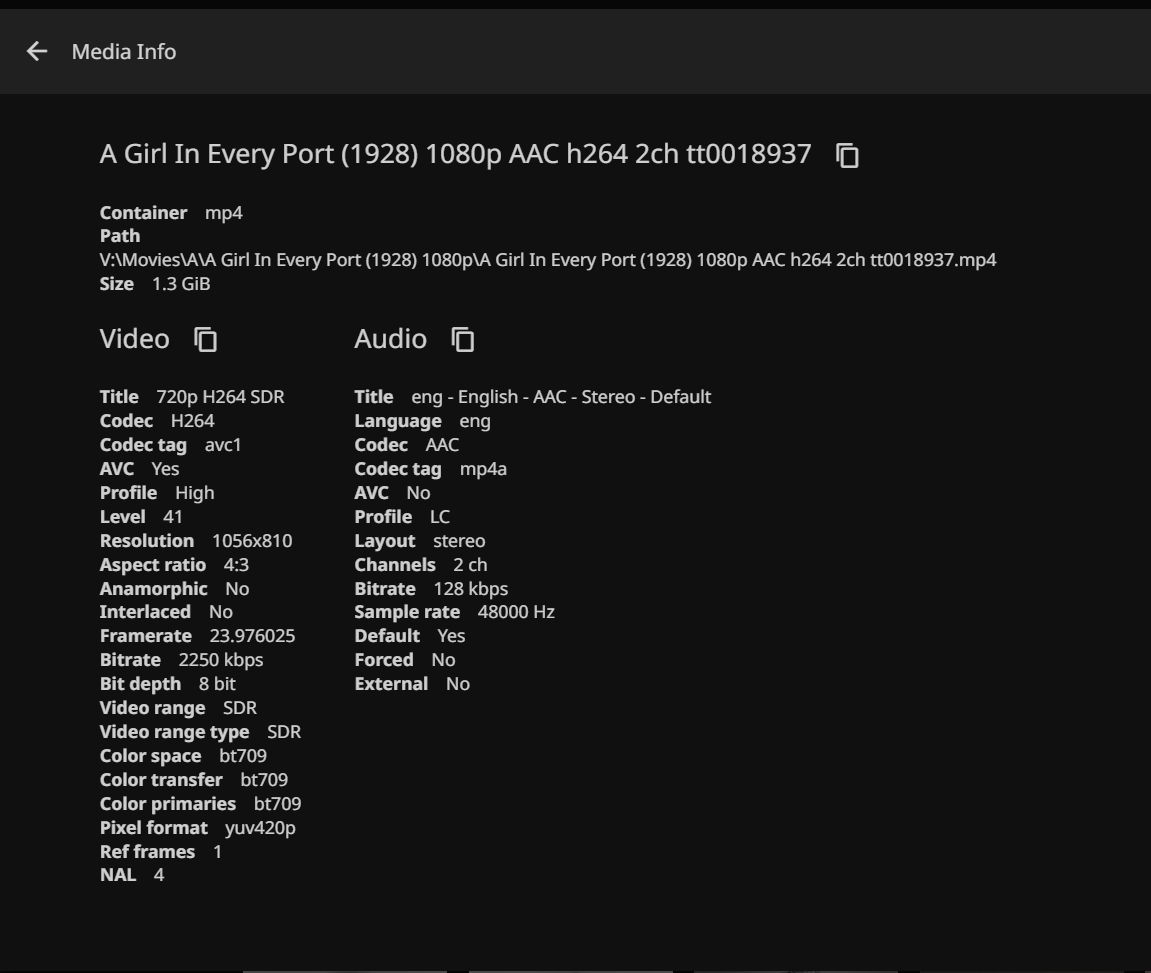This screenshot has height=973, width=1151.
Task: Click the codec tag value avc1
Action: point(223,445)
